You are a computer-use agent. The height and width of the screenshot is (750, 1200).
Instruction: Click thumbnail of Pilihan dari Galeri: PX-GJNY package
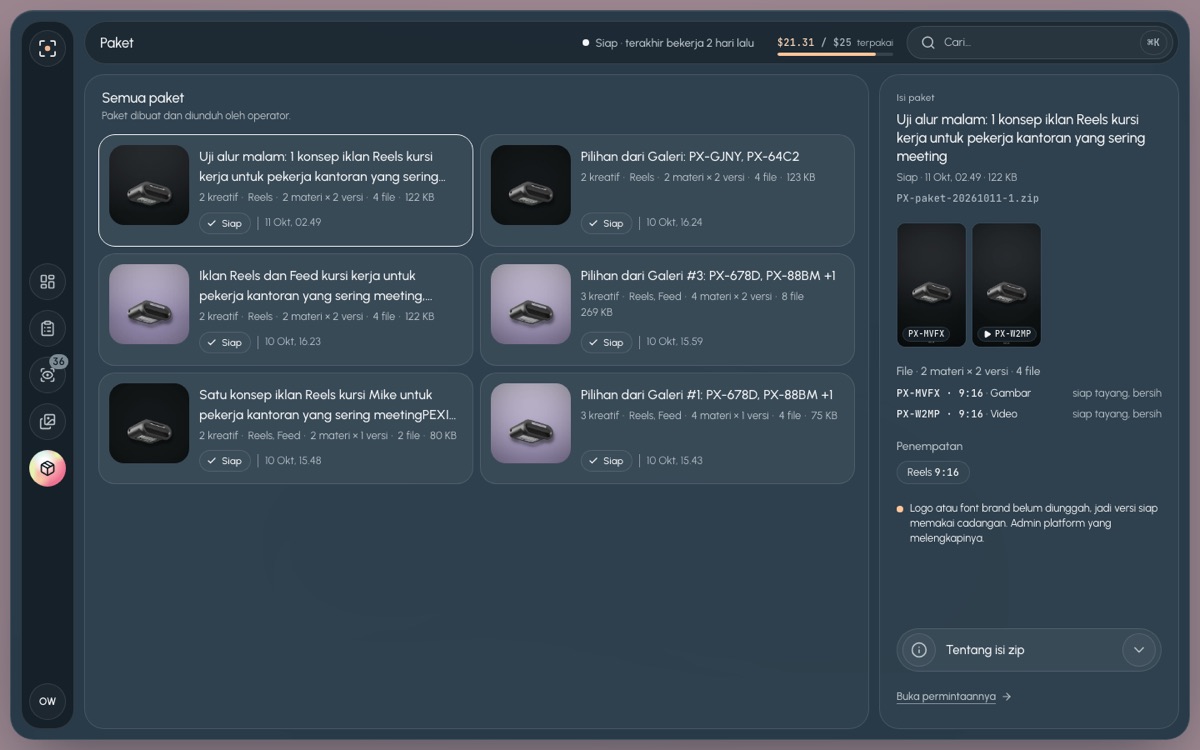click(531, 185)
